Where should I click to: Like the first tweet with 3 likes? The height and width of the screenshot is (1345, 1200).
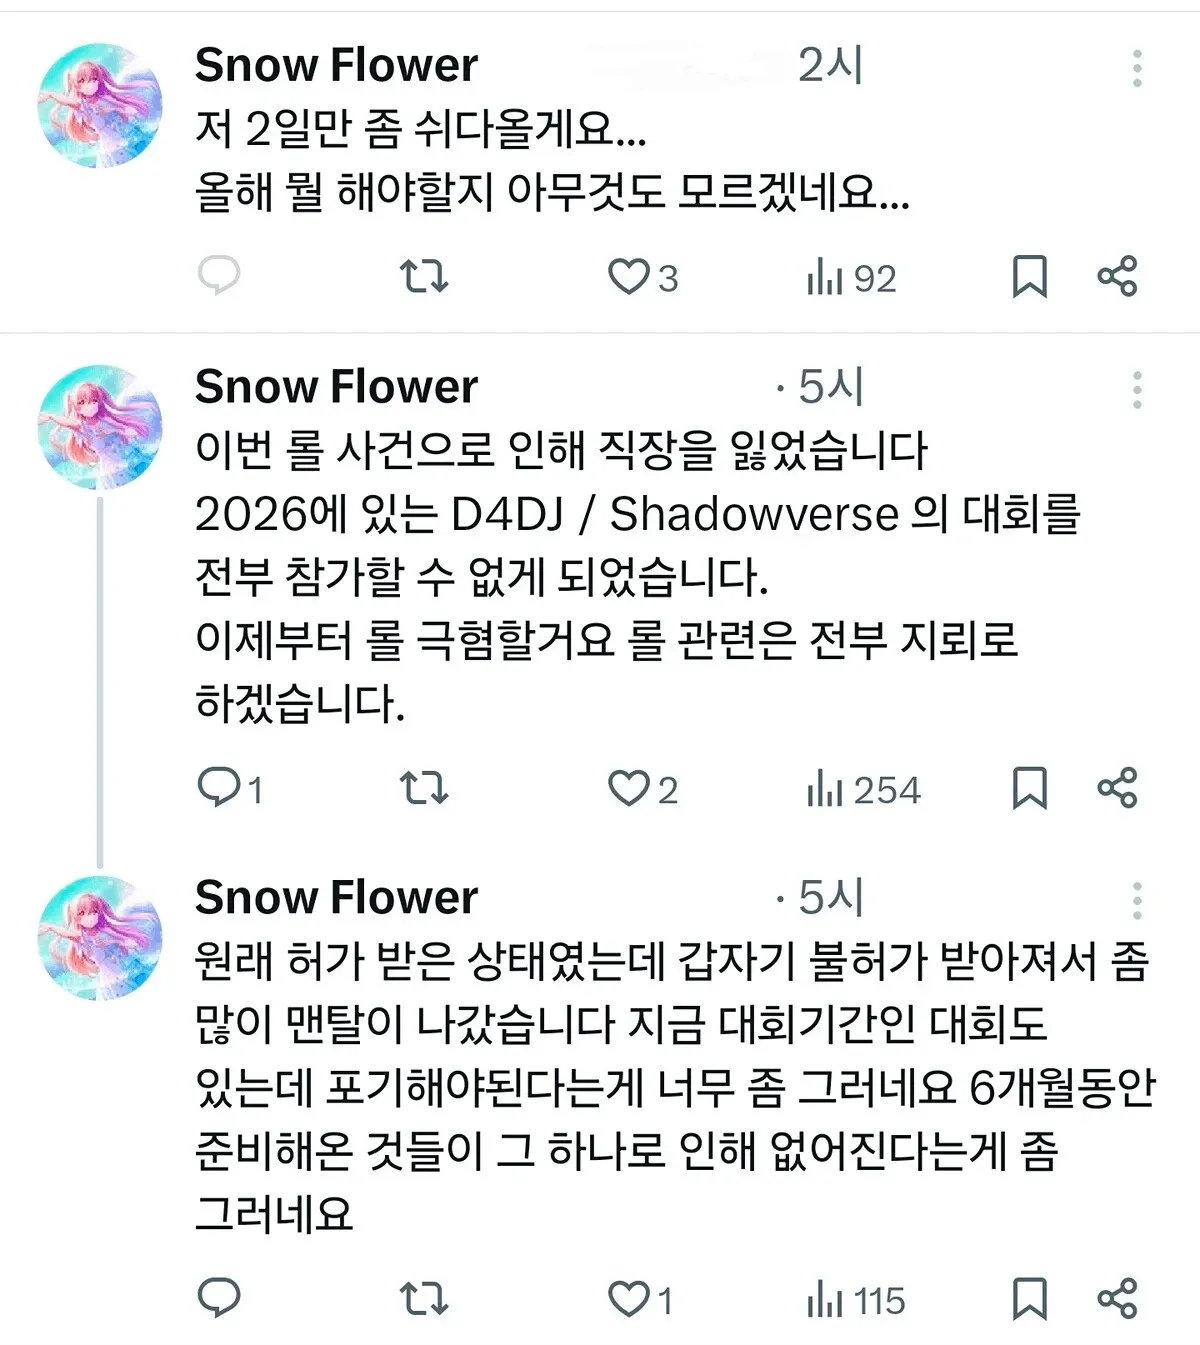(640, 278)
